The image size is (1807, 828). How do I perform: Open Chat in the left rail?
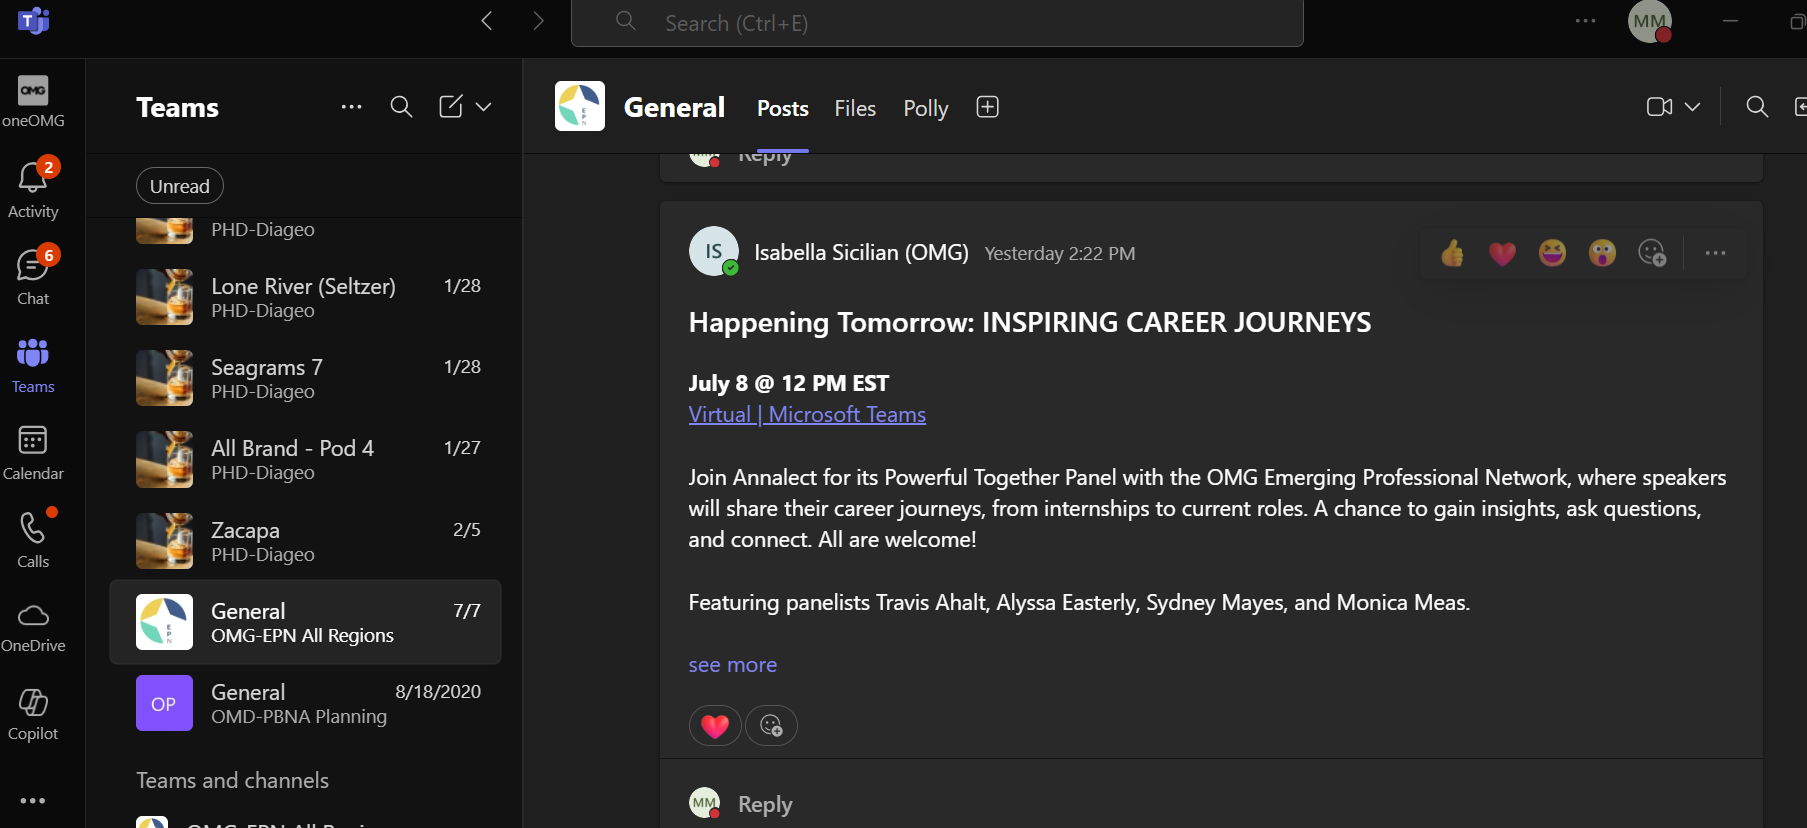tap(33, 276)
